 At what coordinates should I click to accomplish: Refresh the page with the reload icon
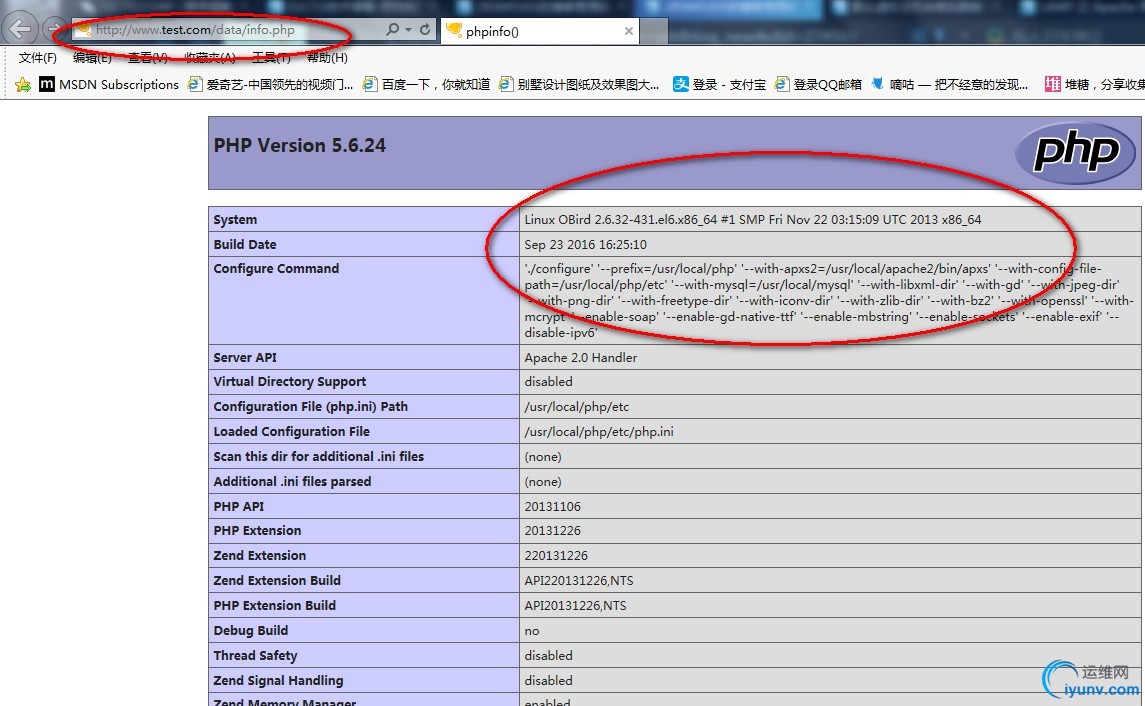coord(424,29)
